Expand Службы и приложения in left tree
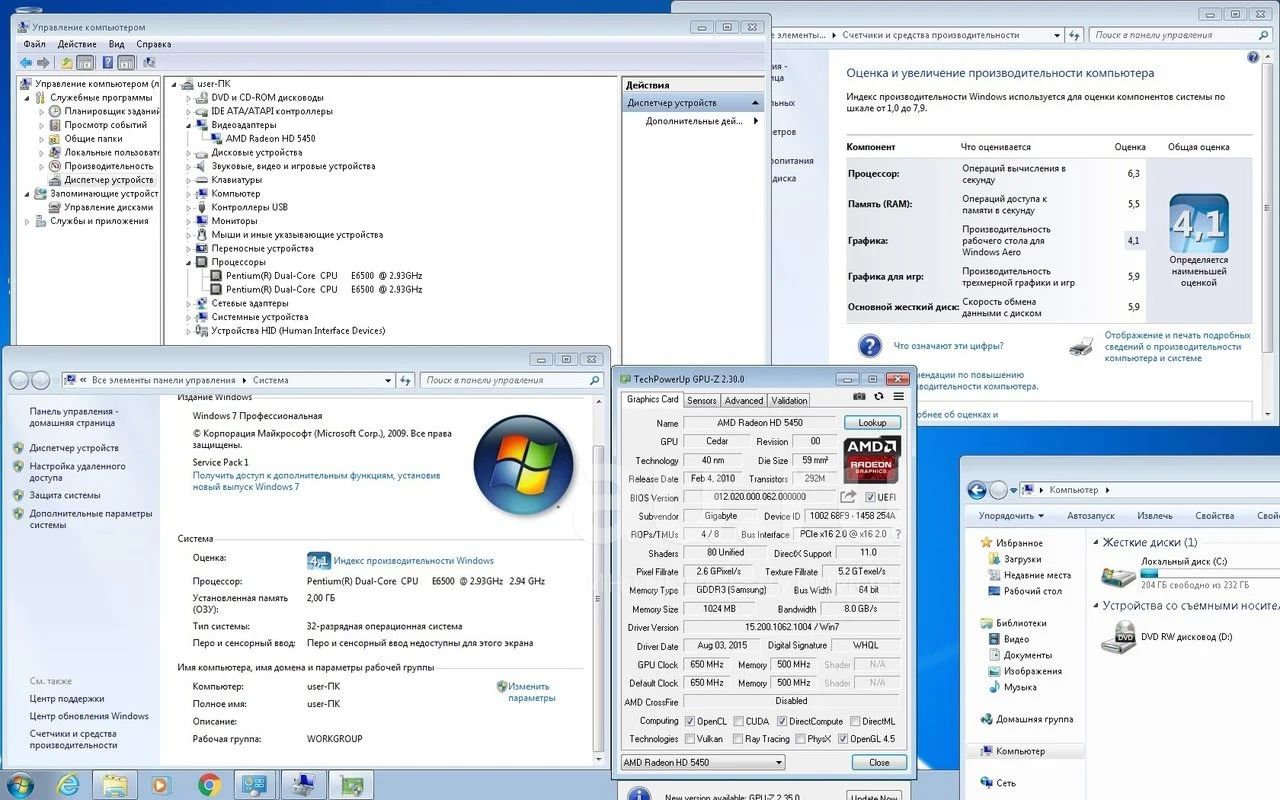Viewport: 1280px width, 800px height. click(27, 221)
